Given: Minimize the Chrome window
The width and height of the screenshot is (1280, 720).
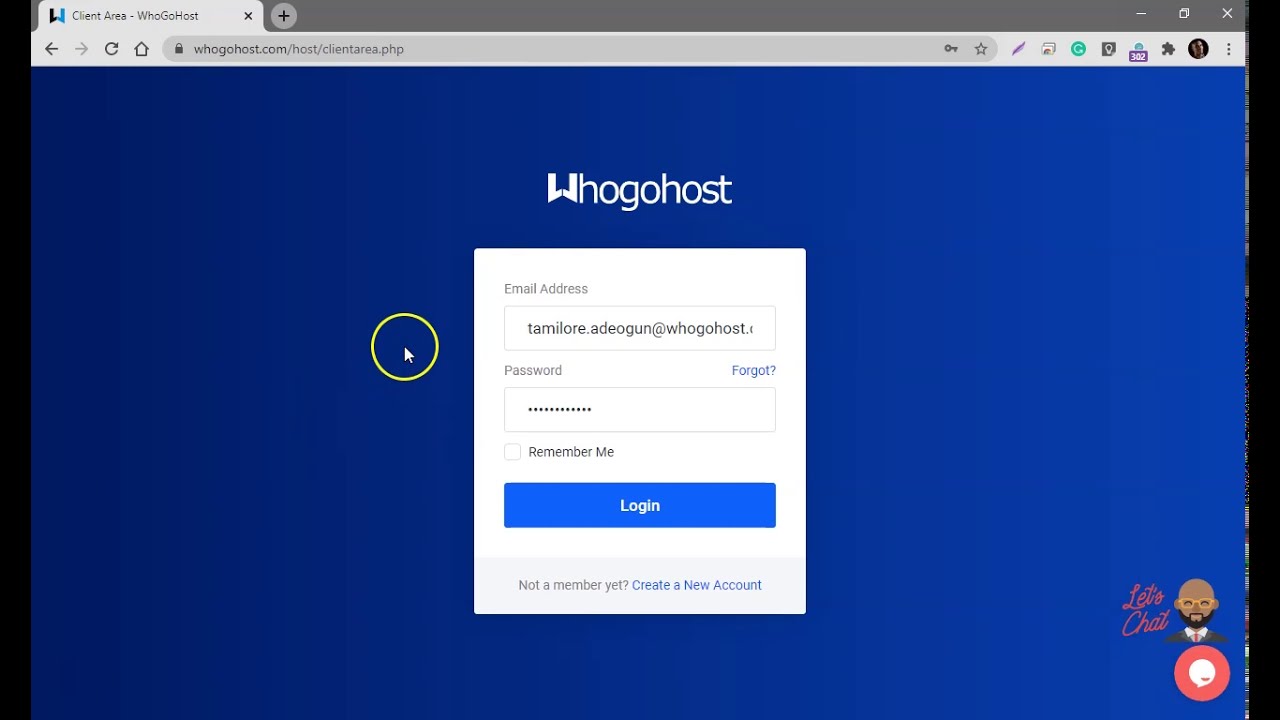Looking at the screenshot, I should 1141,14.
